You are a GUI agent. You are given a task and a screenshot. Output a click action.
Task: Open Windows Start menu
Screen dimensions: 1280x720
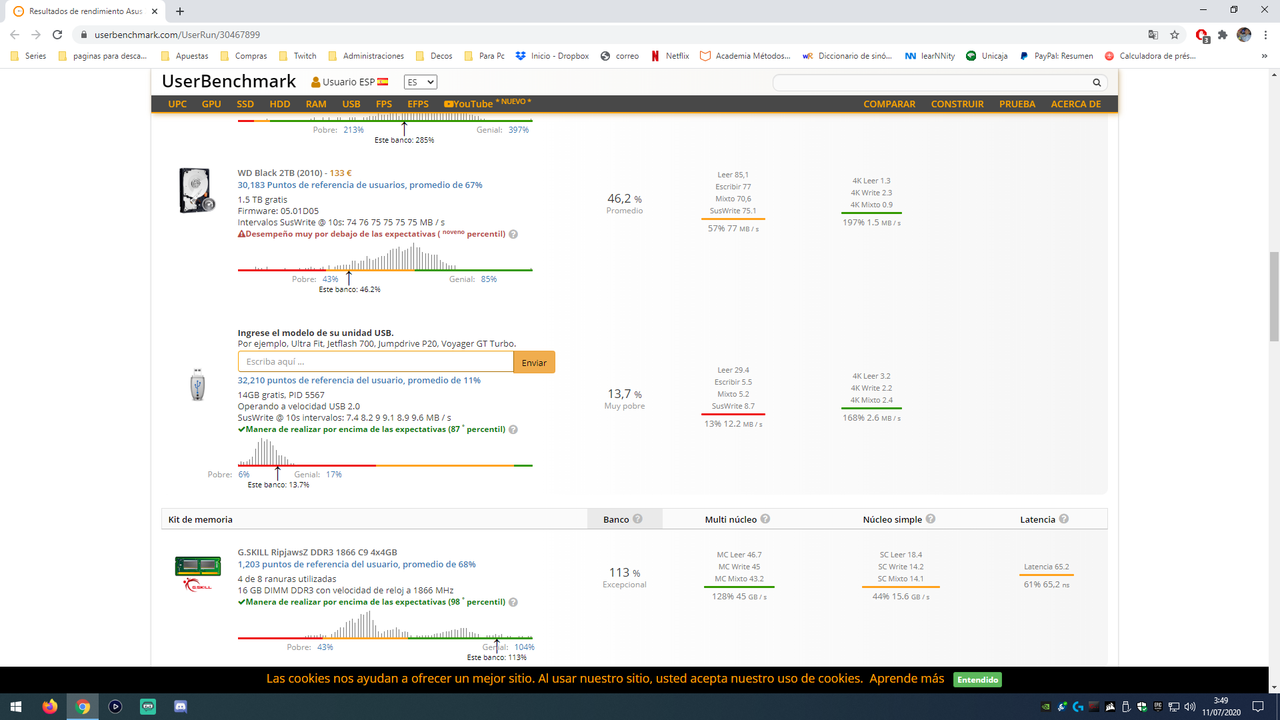pyautogui.click(x=16, y=706)
